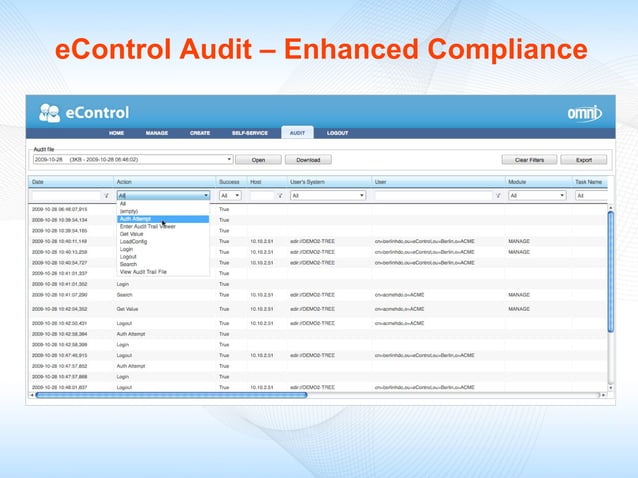The height and width of the screenshot is (478, 638).
Task: Click 'Auth Attempt' in the 10:42:58,384 row
Action: [131, 334]
